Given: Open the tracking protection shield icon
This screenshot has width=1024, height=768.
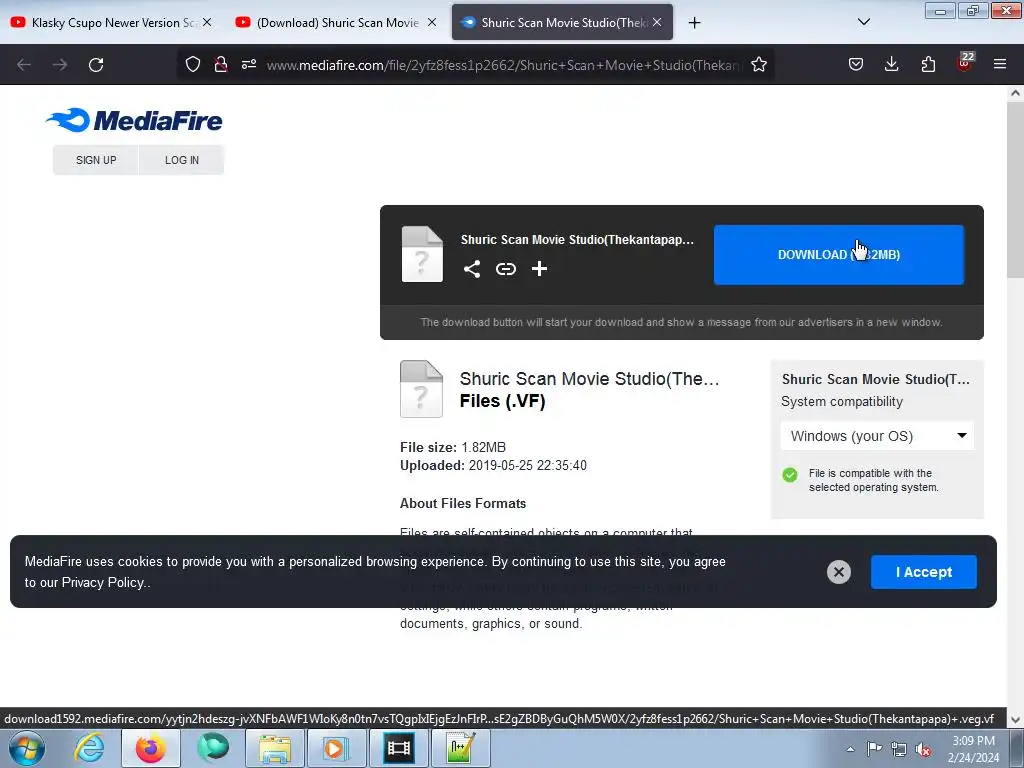Looking at the screenshot, I should point(193,64).
